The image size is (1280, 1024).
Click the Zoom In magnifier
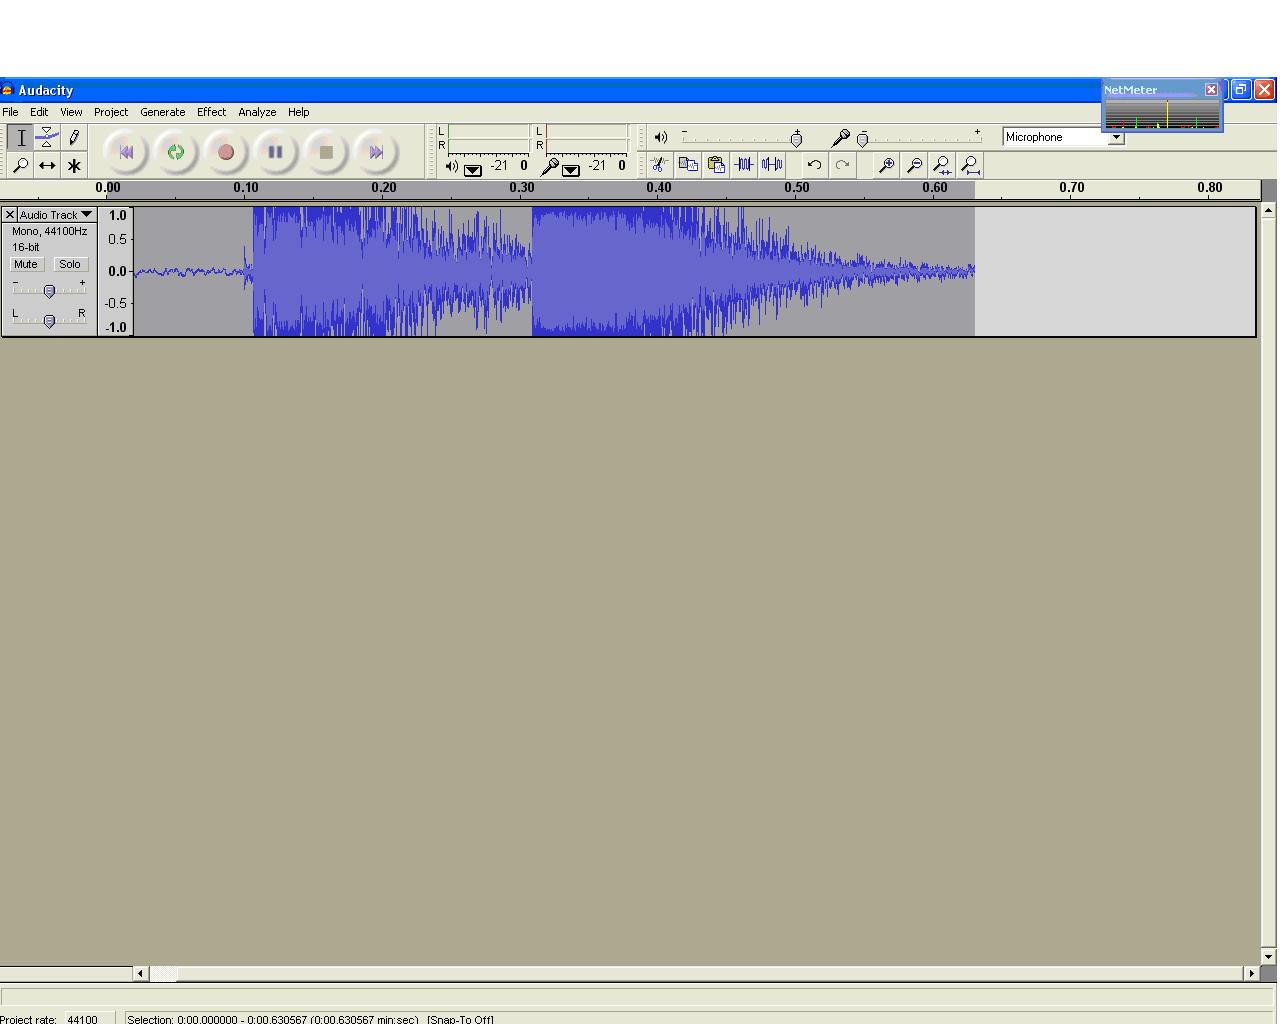(x=886, y=165)
